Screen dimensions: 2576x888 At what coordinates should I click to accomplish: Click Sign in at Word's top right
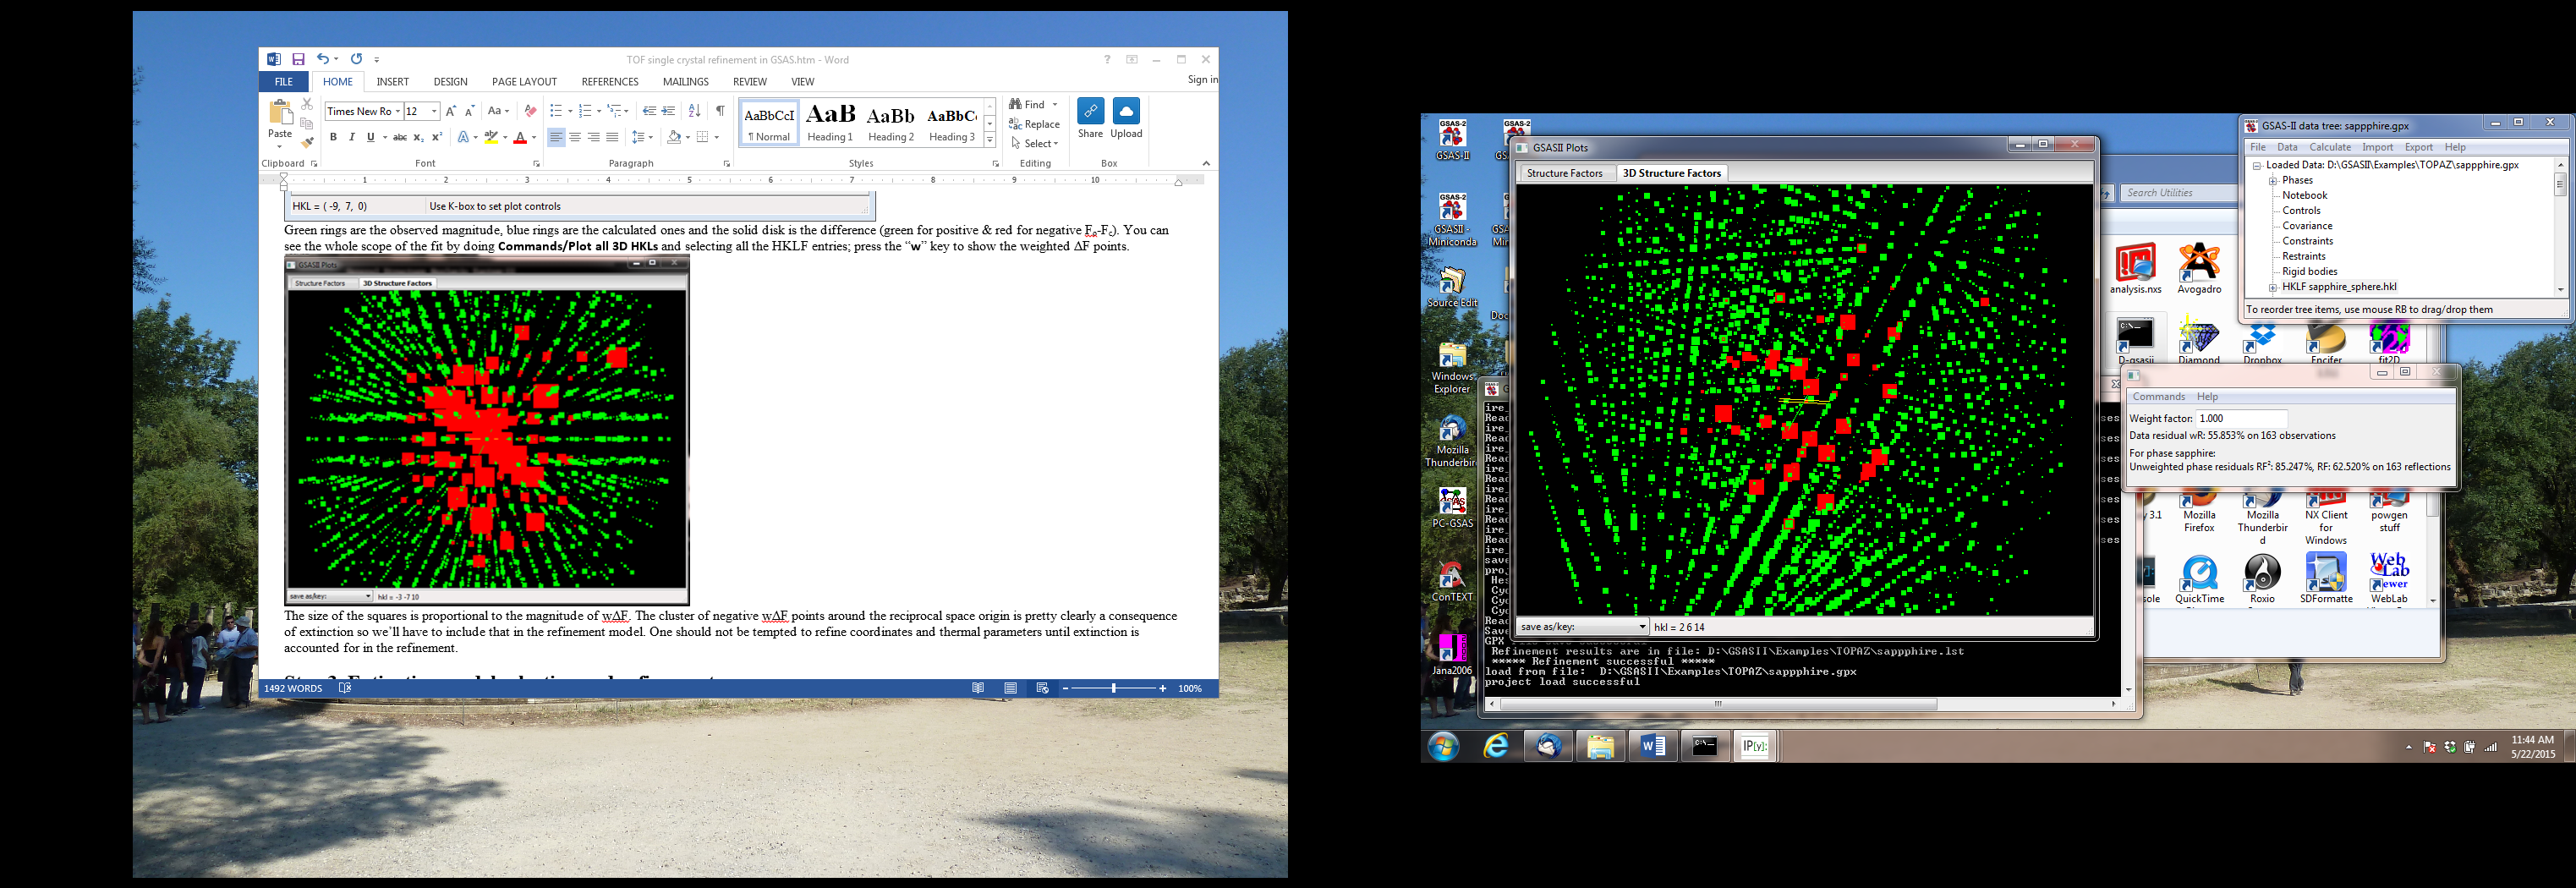coord(1202,80)
